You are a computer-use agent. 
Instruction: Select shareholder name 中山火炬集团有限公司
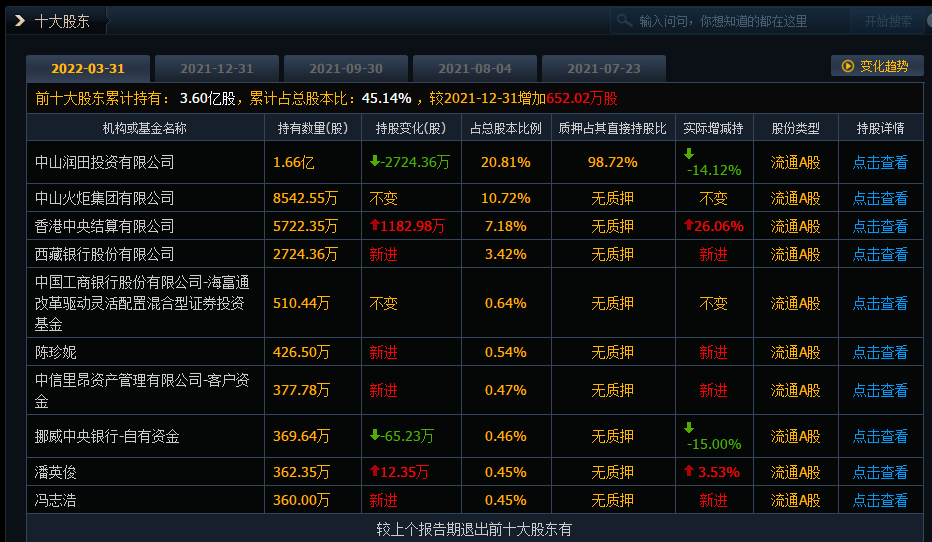coord(104,198)
